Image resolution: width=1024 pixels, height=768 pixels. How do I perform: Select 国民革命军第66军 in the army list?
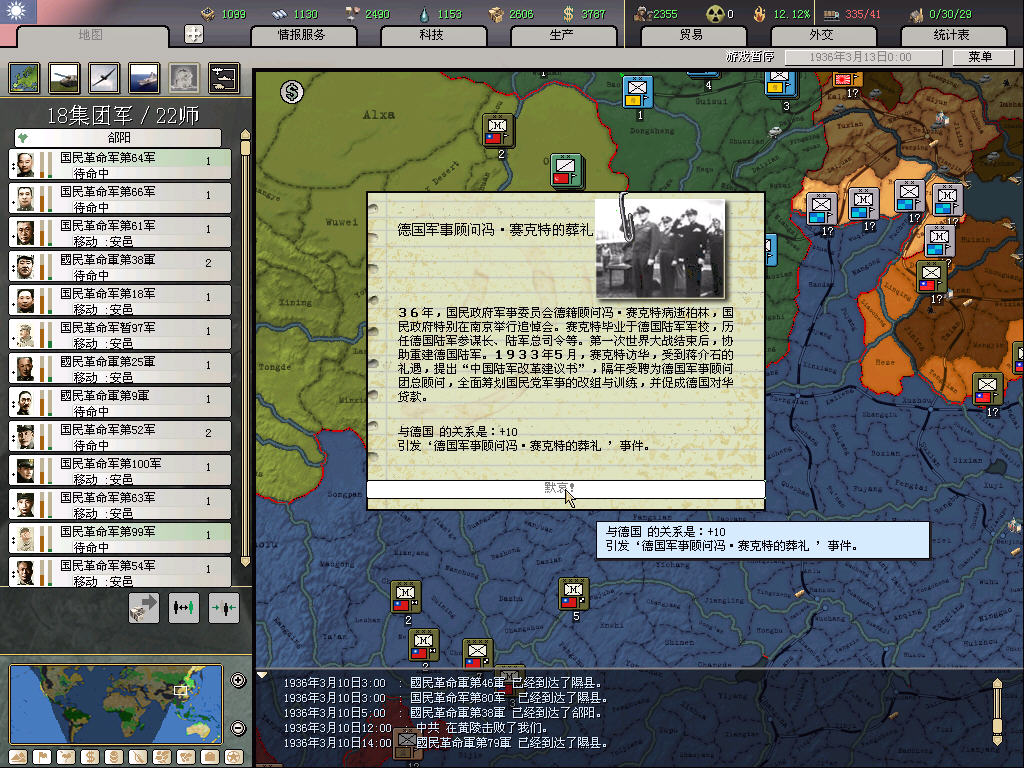(x=120, y=199)
